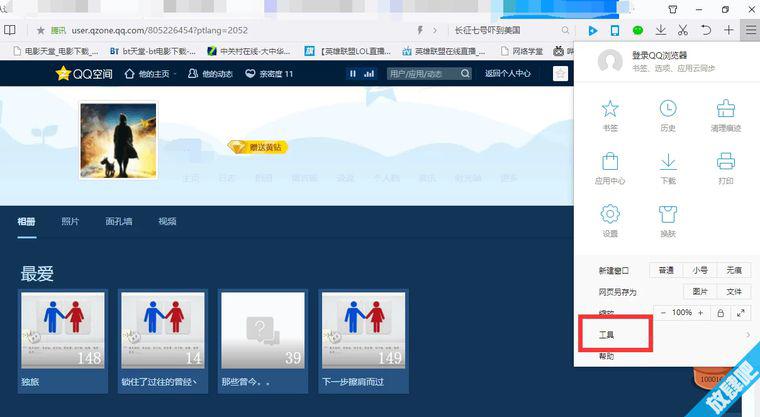Click the favorite star beside address bar
The width and height of the screenshot is (760, 417).
click(41, 30)
